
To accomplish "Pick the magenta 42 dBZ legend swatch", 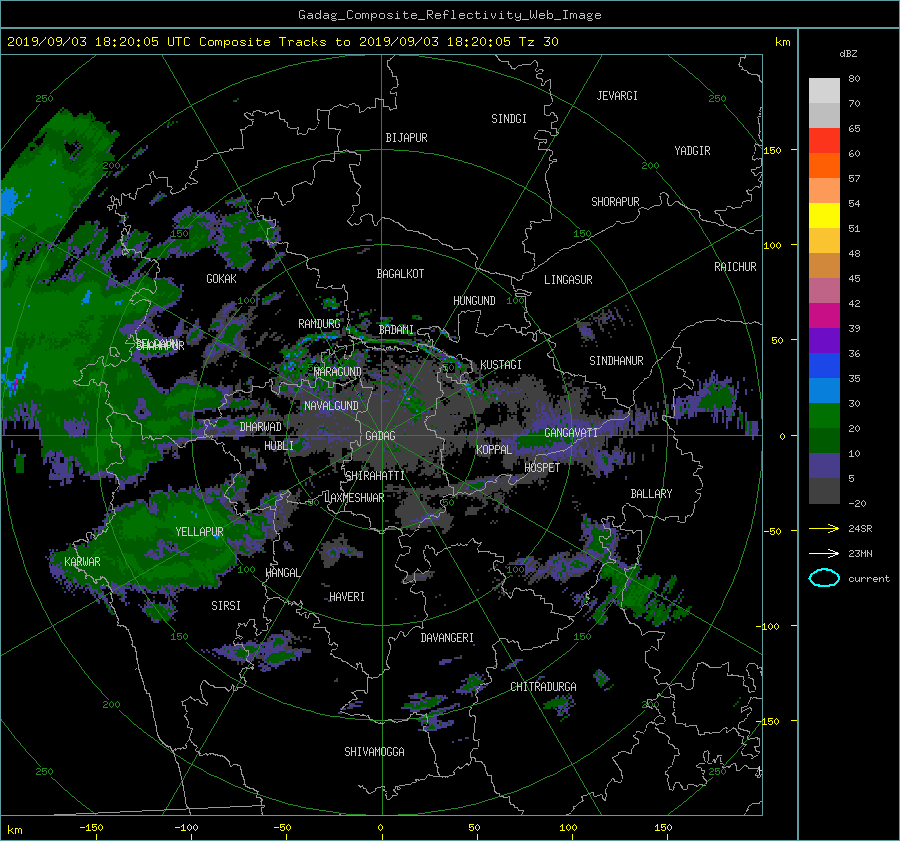I will pos(824,315).
